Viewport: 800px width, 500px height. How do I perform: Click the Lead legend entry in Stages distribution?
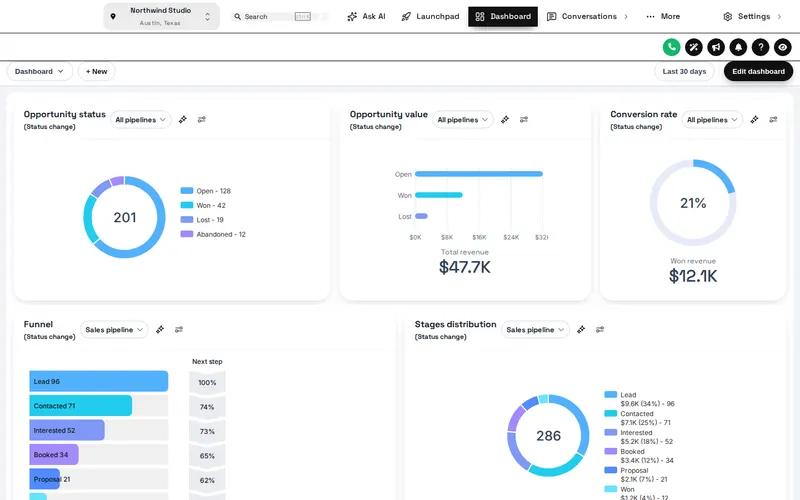[639, 399]
